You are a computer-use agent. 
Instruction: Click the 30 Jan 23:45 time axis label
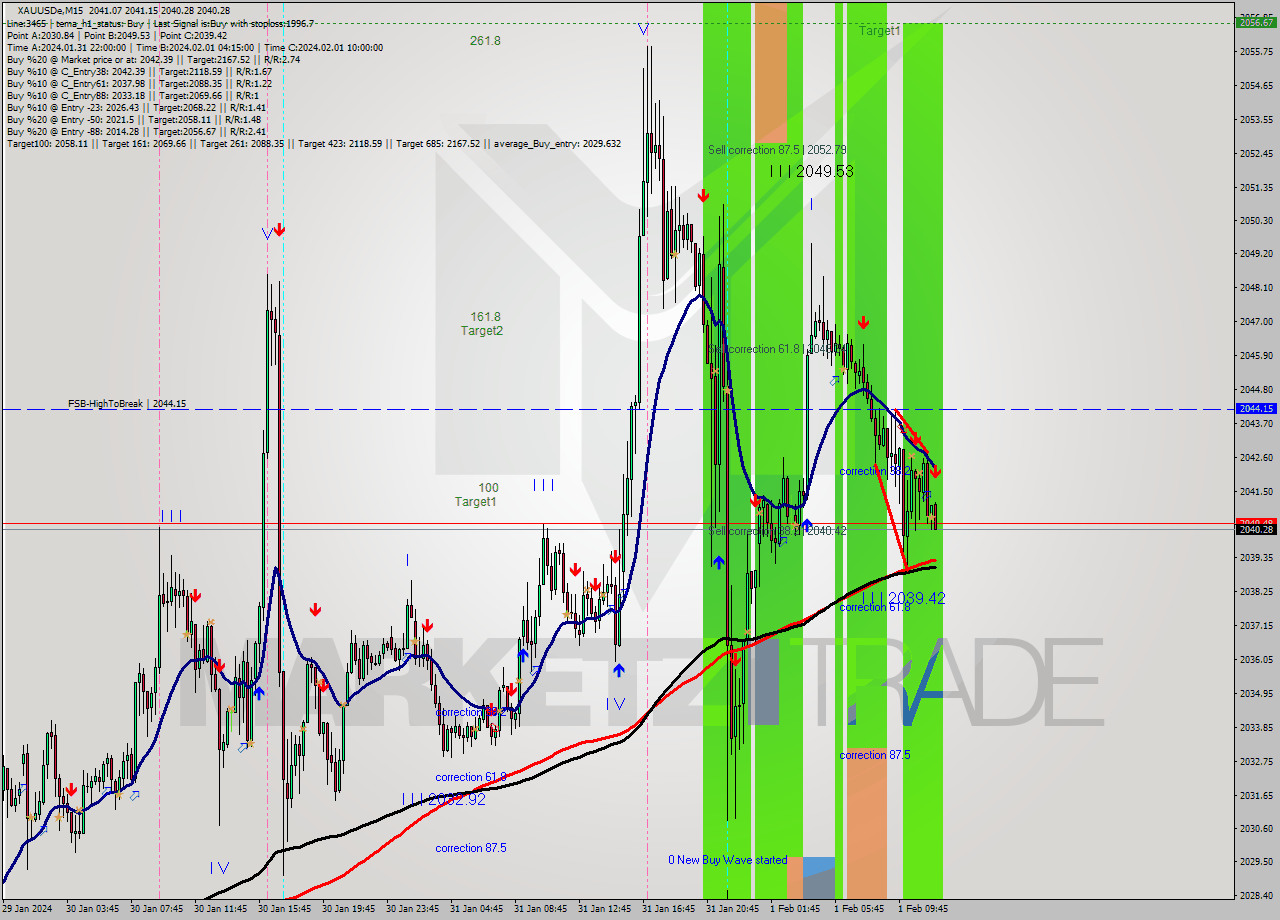coord(412,909)
